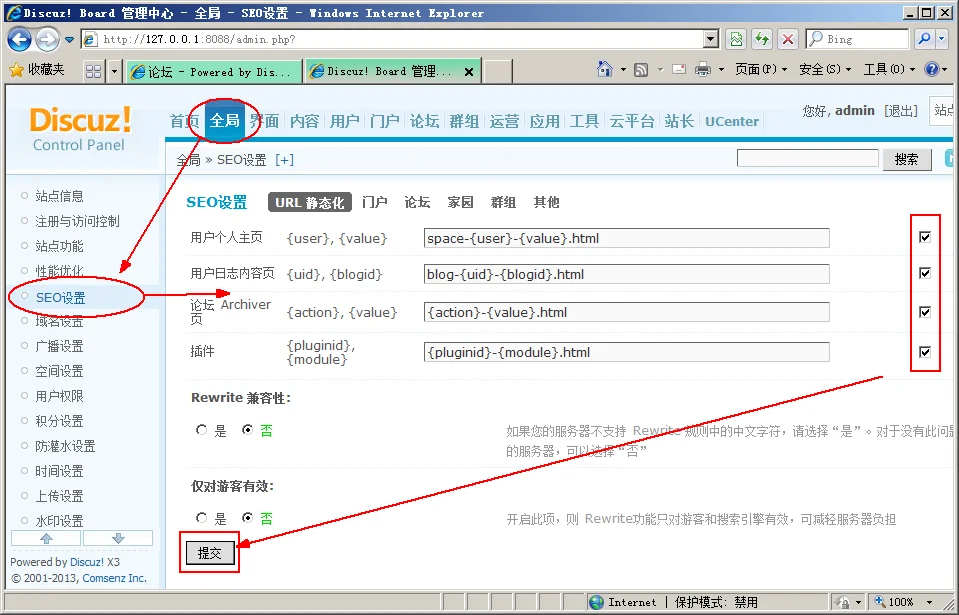Open the recent pages dropdown arrow
The image size is (959, 615).
coord(69,40)
